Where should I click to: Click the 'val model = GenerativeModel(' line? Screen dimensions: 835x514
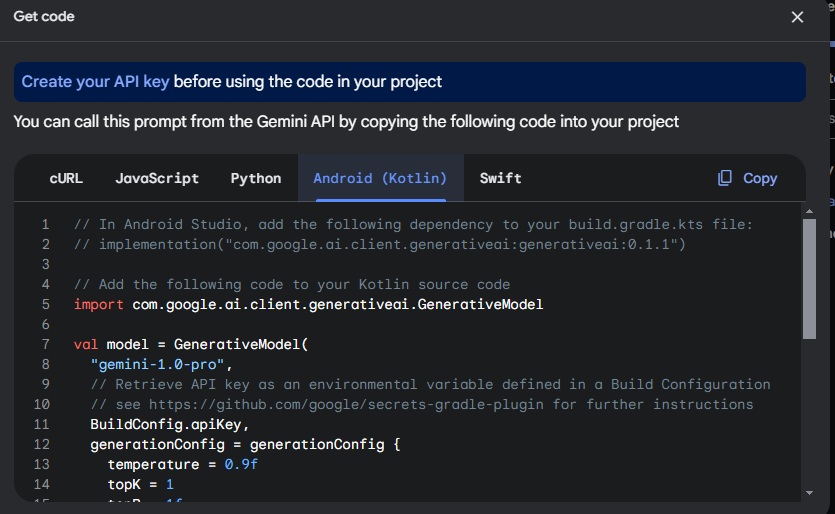pyautogui.click(x=191, y=345)
